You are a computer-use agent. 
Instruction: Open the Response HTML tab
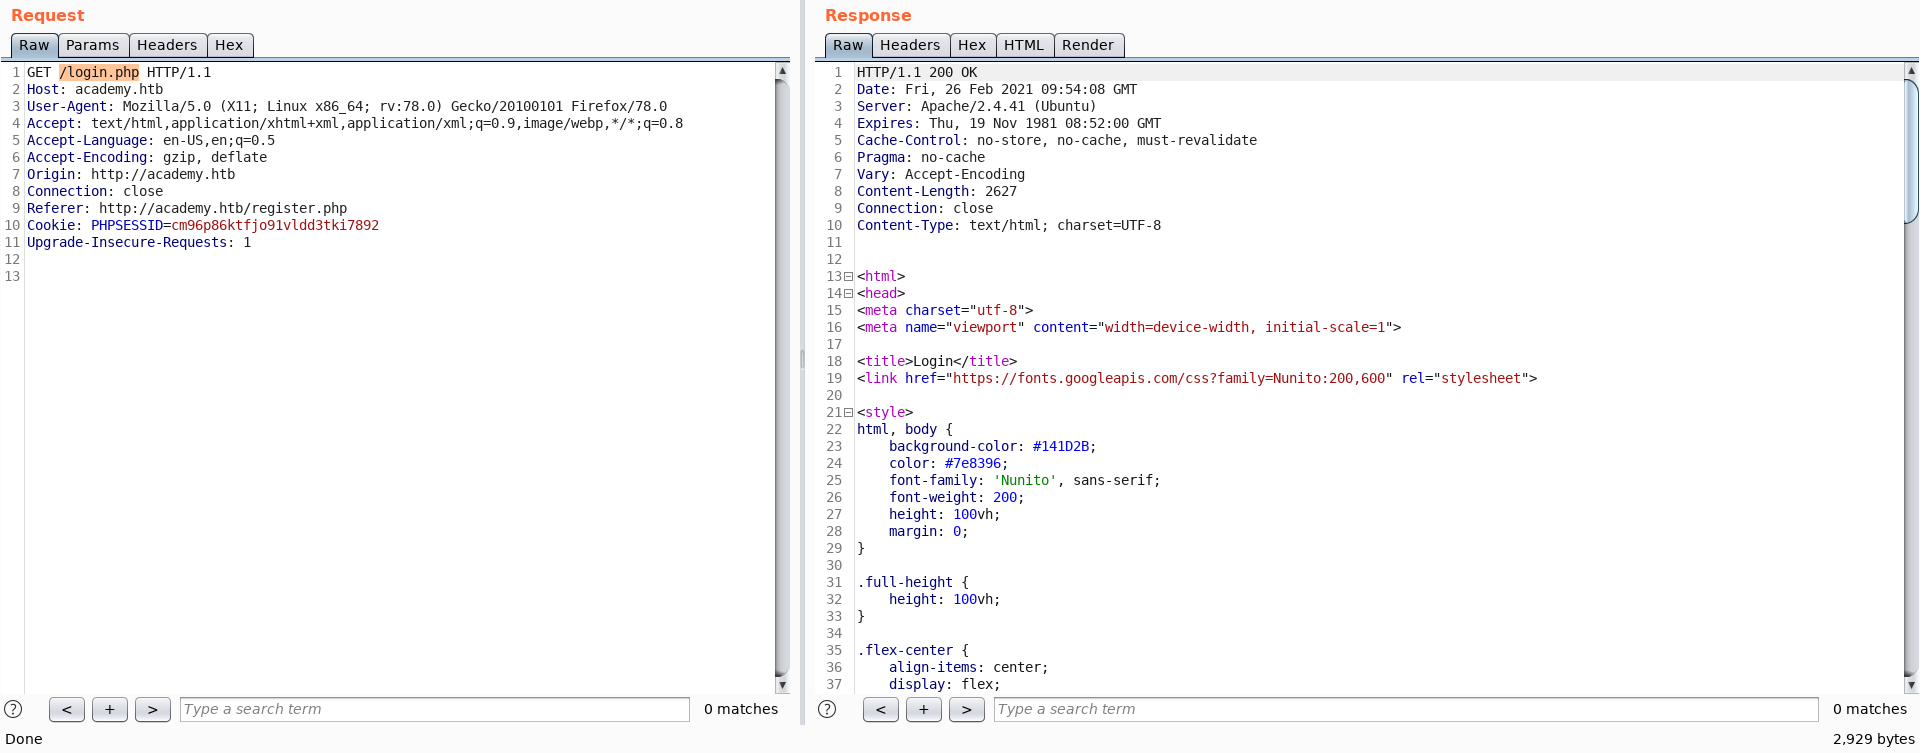pos(1023,45)
